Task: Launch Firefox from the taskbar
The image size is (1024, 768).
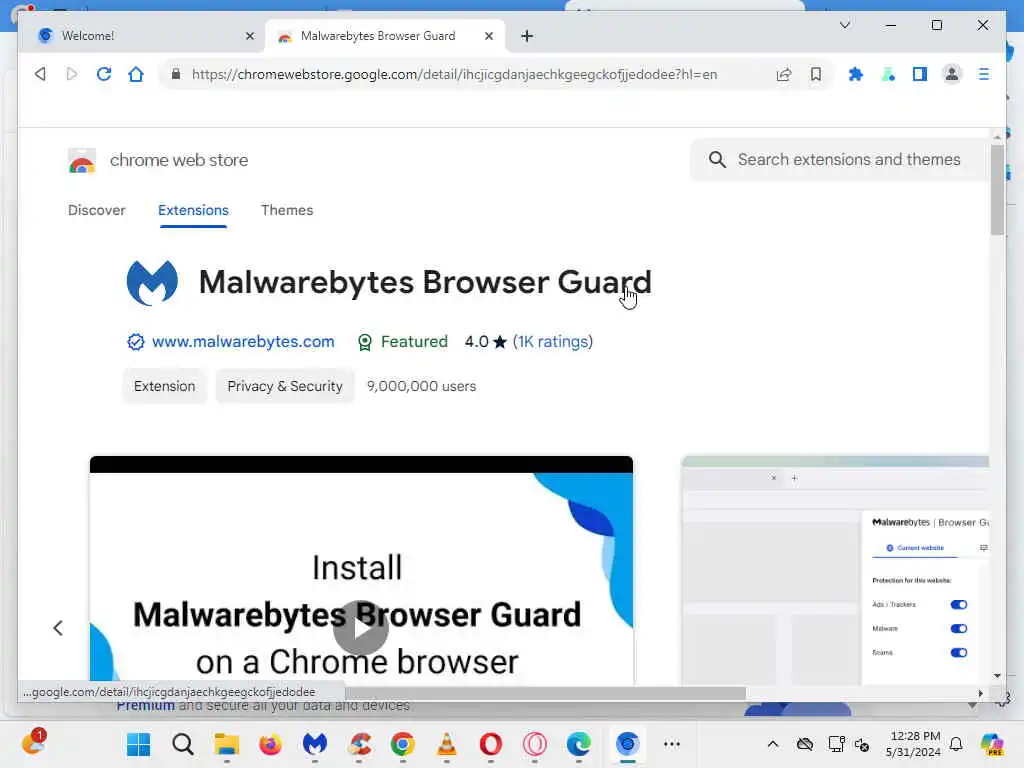Action: pyautogui.click(x=270, y=744)
